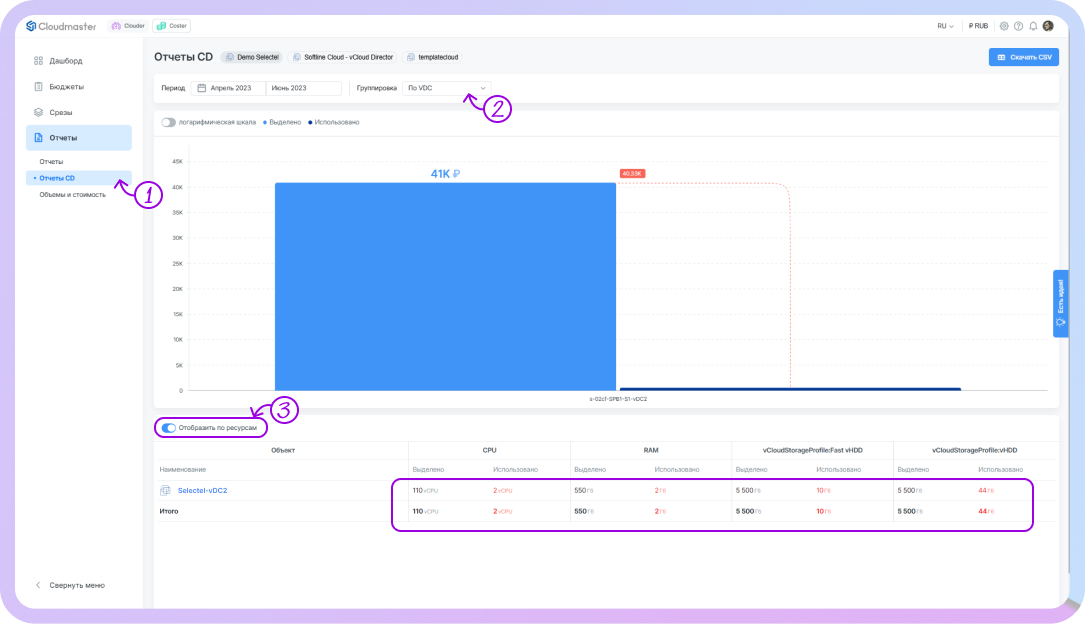Screen dimensions: 1085x624
Task: Open the Дашборд section icon
Action: click(x=39, y=61)
